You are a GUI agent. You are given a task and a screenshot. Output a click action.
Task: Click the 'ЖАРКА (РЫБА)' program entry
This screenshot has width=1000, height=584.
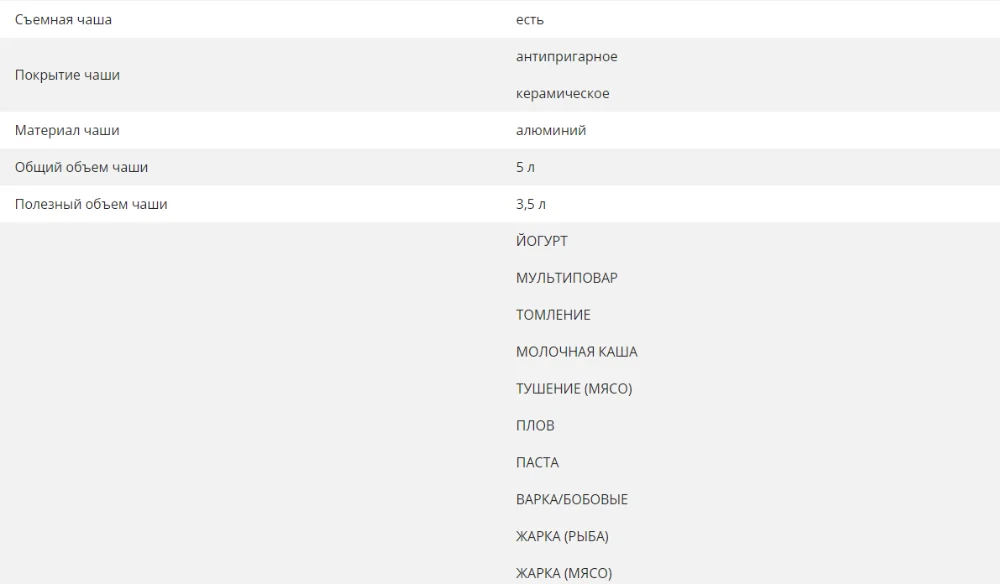562,537
